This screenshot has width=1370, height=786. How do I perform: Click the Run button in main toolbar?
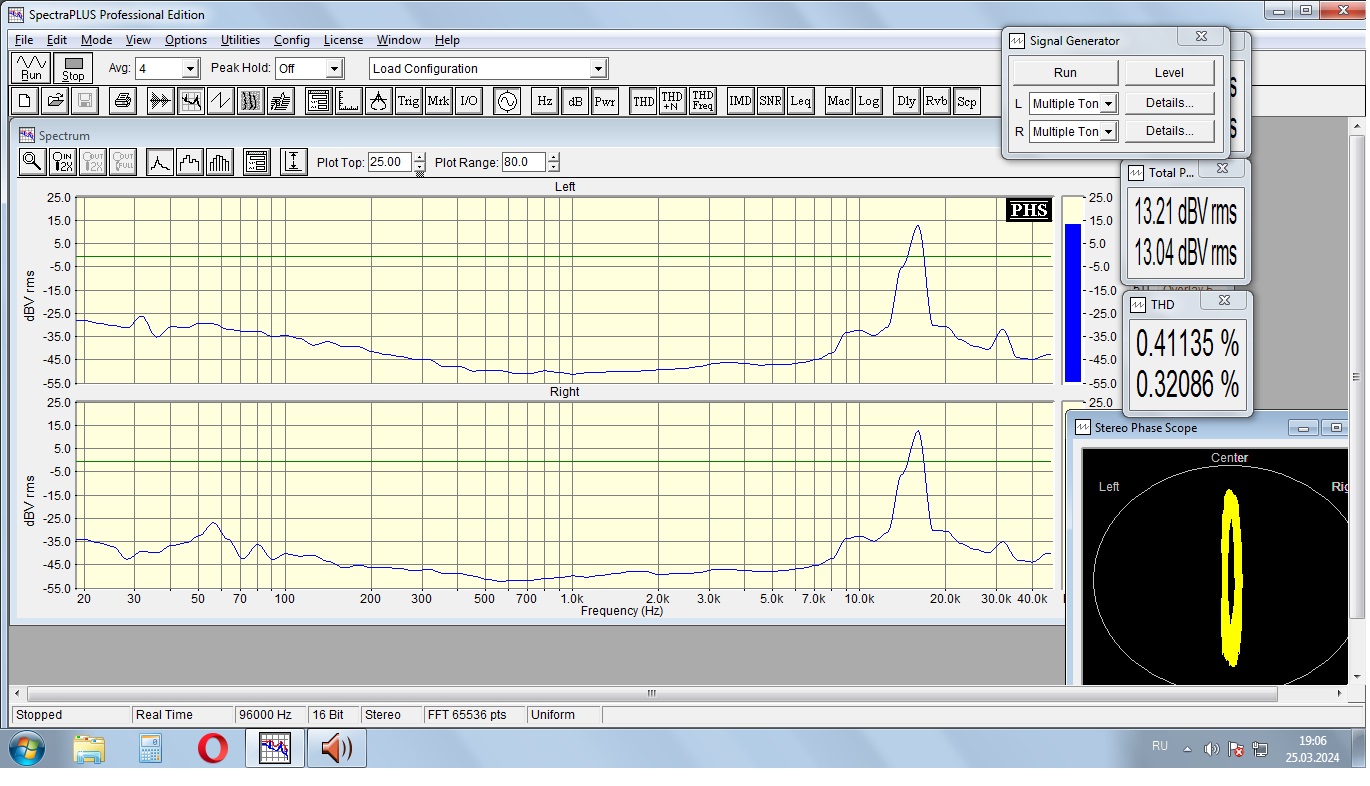[x=31, y=68]
